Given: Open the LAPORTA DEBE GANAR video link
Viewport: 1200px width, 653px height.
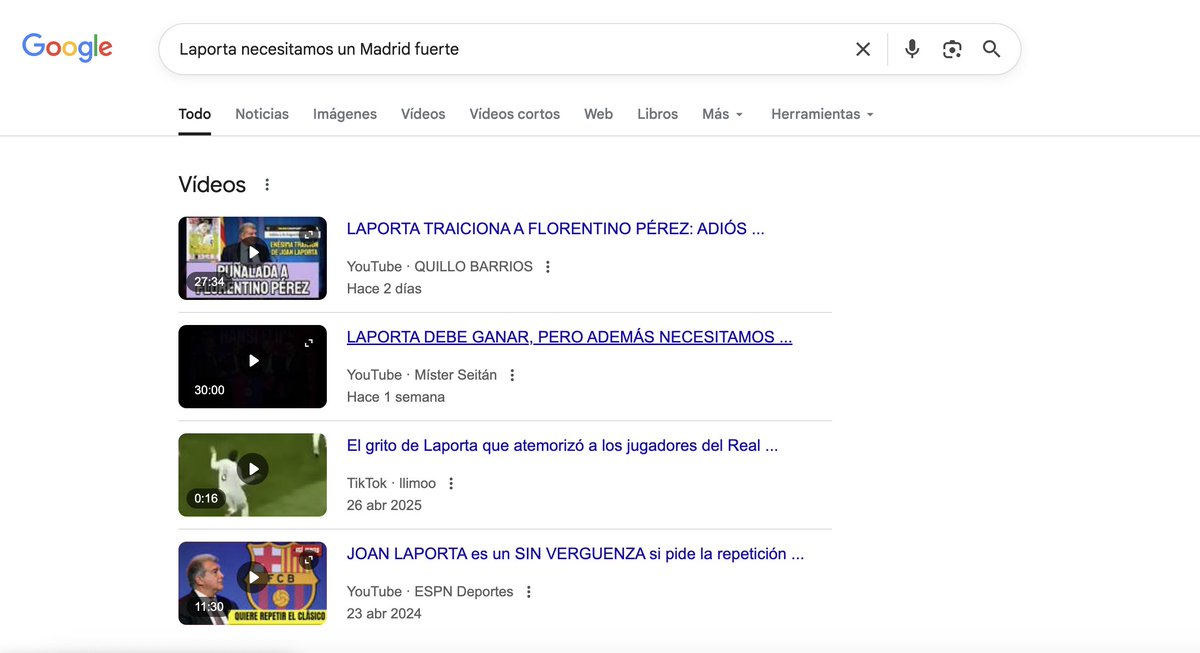Looking at the screenshot, I should click(x=569, y=336).
